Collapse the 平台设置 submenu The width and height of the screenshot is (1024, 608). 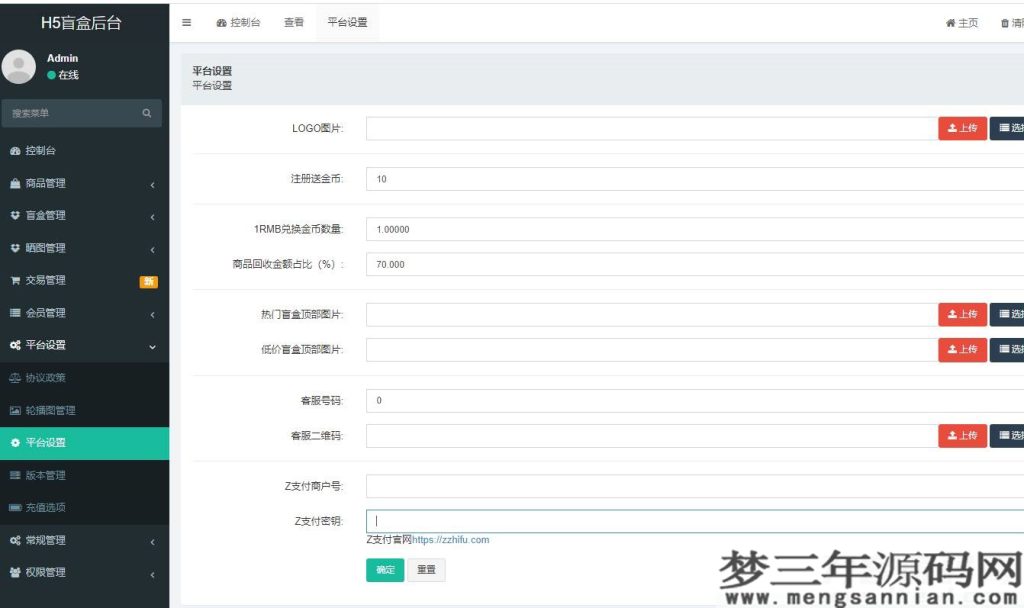click(x=153, y=345)
